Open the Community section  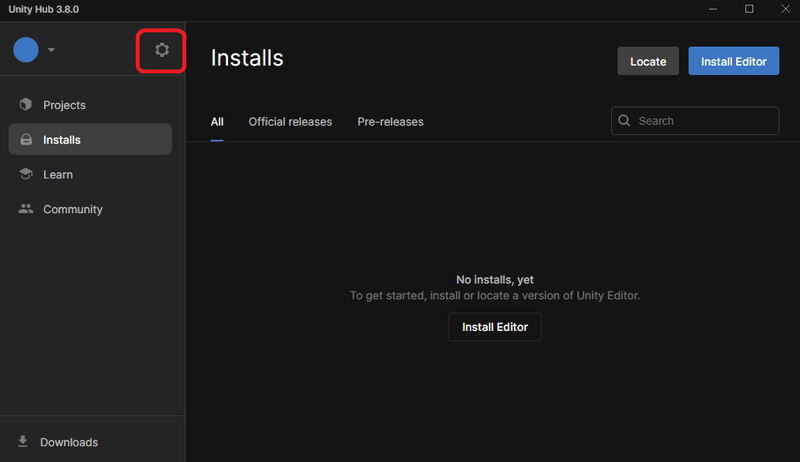90,209
